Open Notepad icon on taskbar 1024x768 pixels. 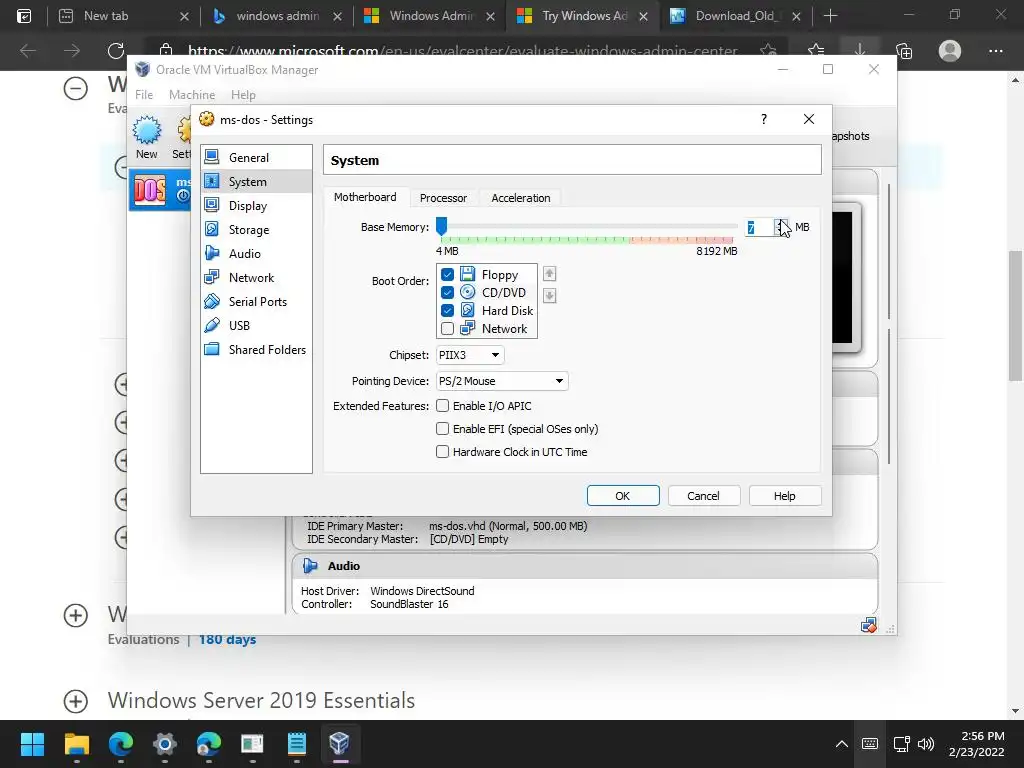(296, 744)
